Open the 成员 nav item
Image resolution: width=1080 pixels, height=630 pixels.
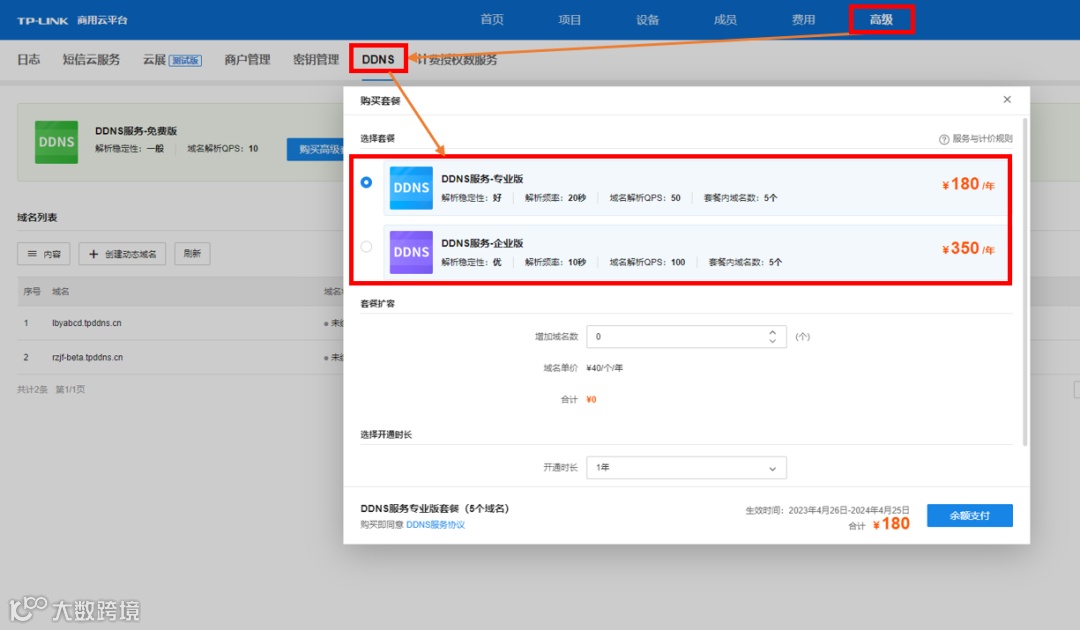coord(725,20)
